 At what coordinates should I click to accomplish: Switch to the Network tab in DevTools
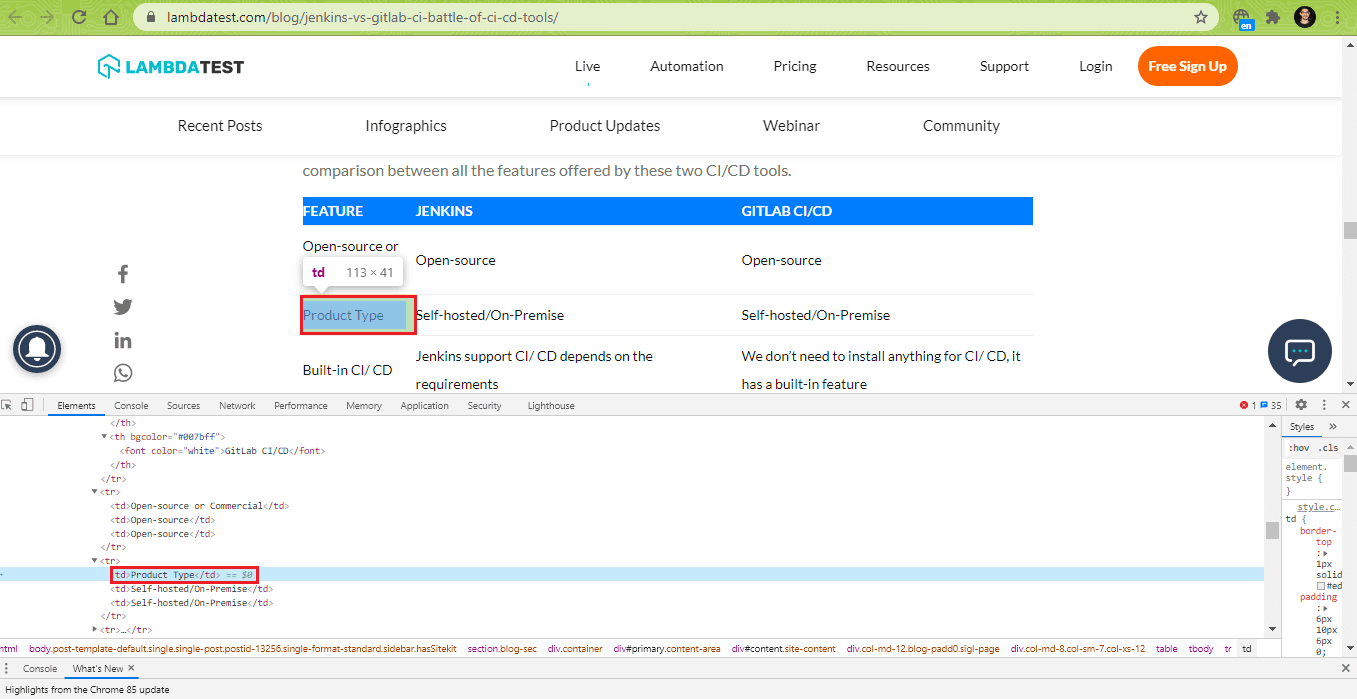[x=236, y=405]
